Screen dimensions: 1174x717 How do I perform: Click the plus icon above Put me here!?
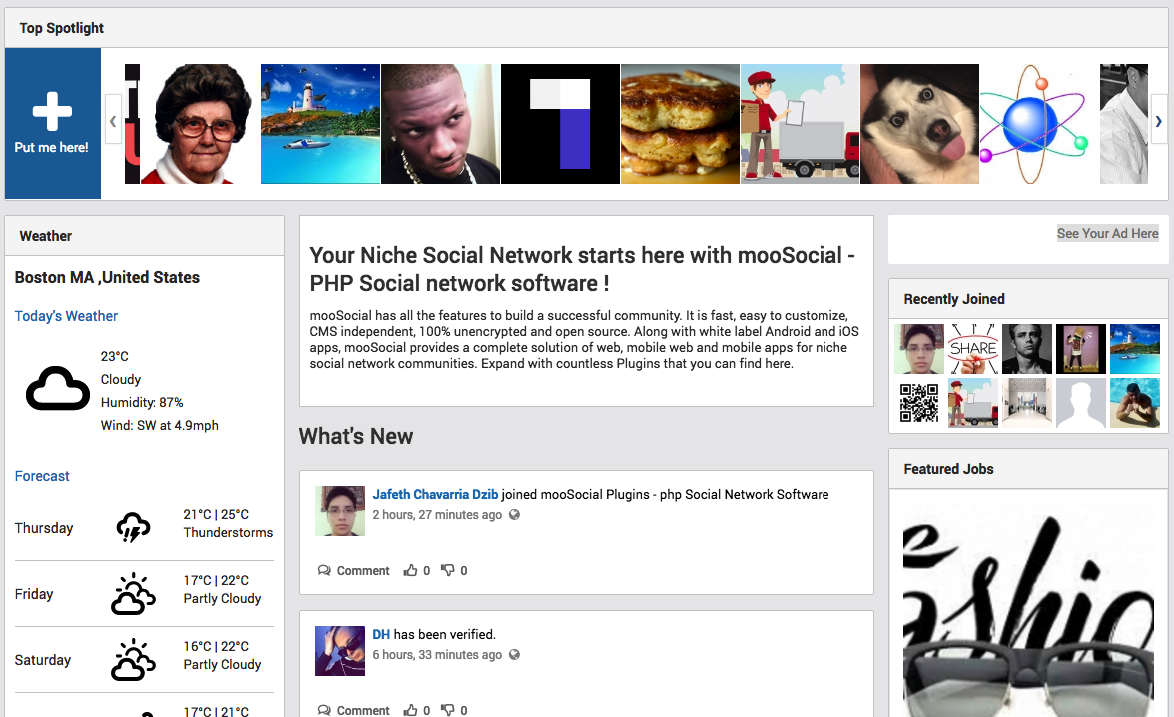pyautogui.click(x=52, y=112)
